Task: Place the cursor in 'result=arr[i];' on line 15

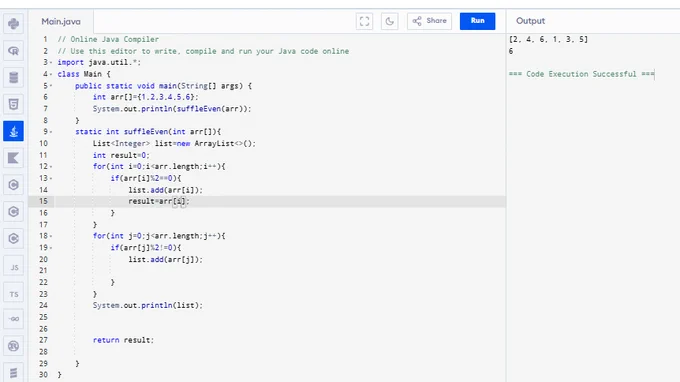Action: pos(159,201)
